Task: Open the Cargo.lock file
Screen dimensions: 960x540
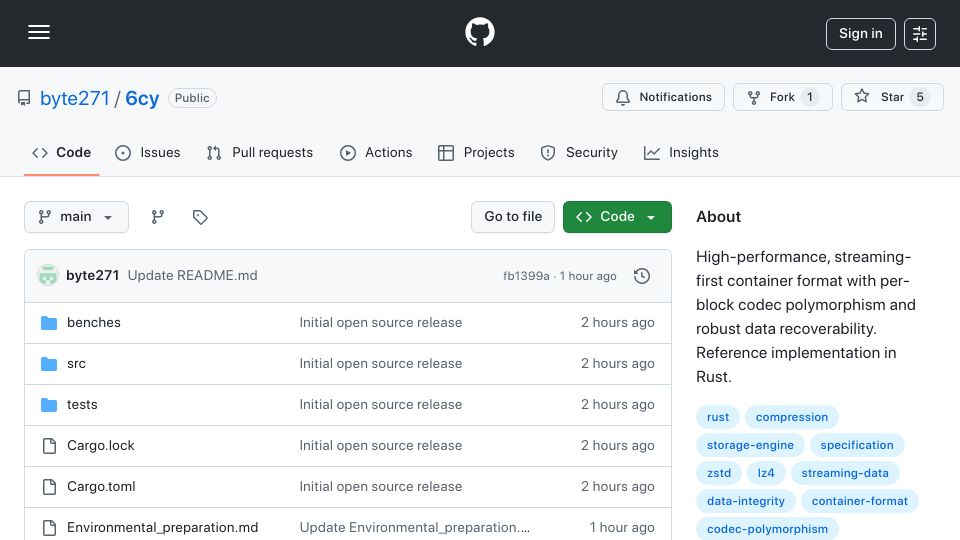Action: click(100, 446)
